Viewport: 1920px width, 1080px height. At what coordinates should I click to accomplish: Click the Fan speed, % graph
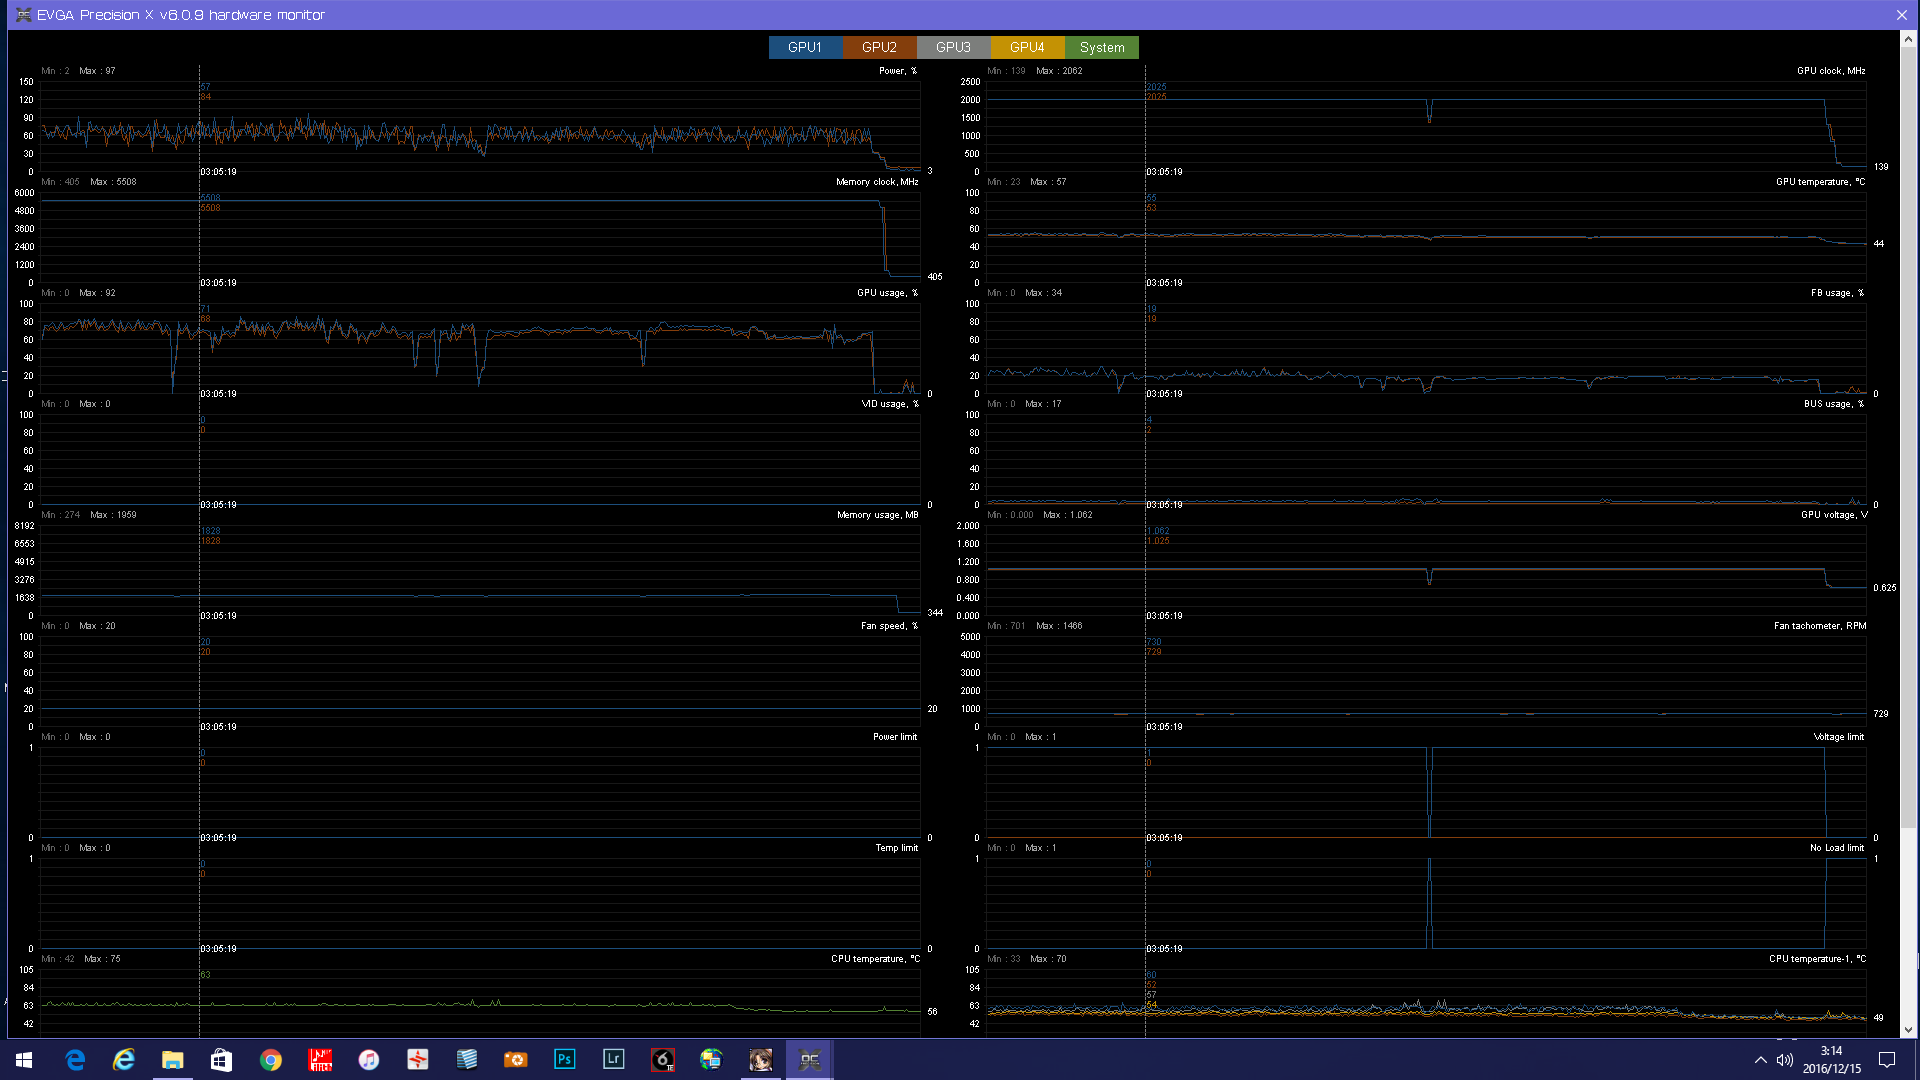coord(480,682)
